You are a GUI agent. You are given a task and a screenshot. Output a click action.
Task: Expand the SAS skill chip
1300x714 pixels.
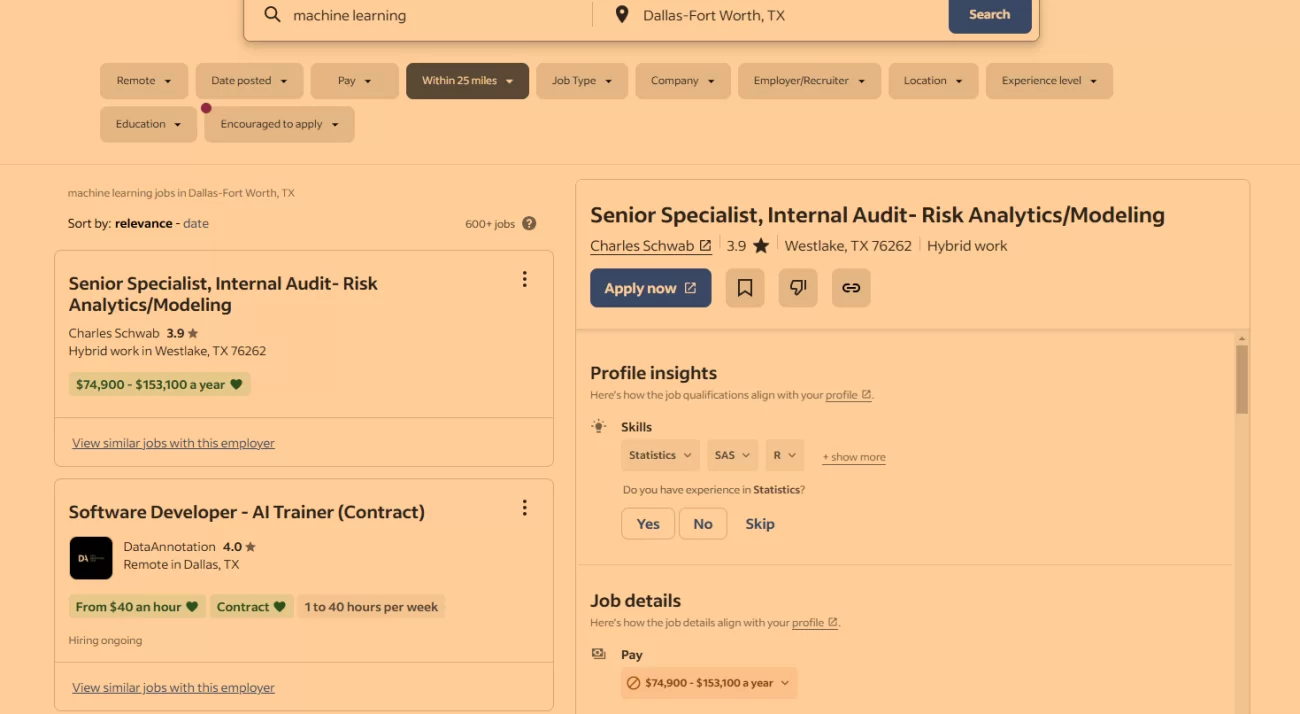coord(733,455)
